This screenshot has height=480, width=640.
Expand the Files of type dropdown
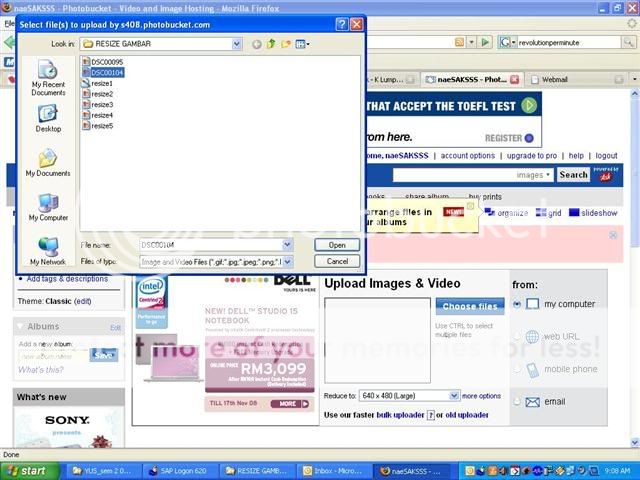tap(287, 262)
